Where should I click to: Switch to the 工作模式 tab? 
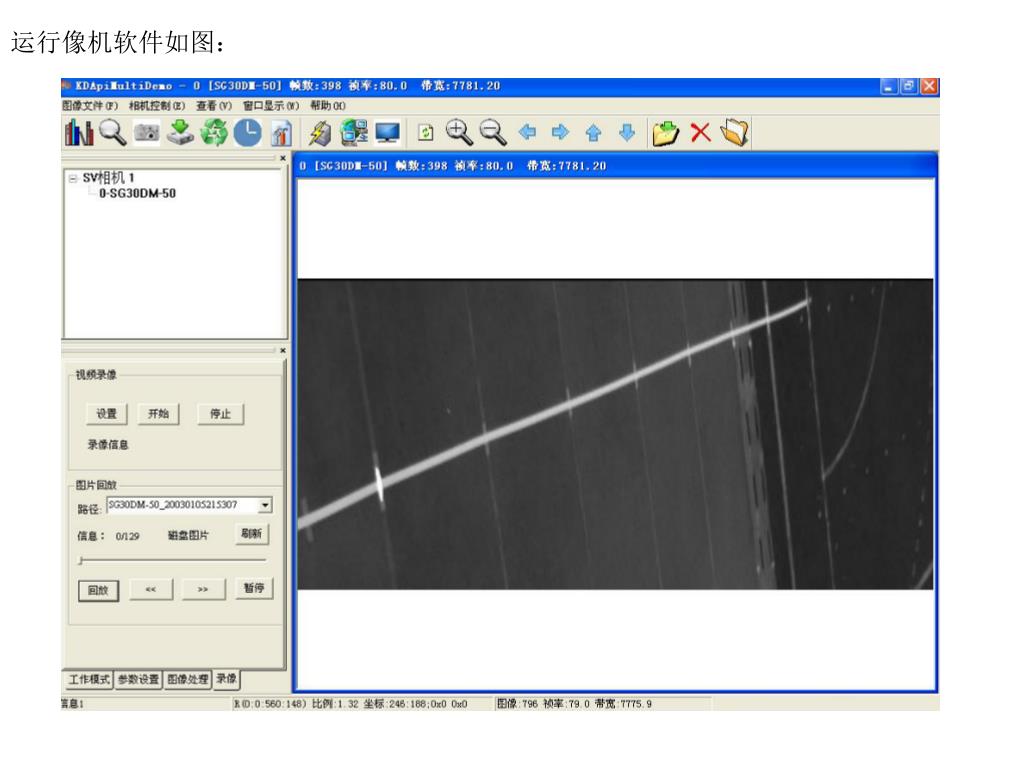(x=89, y=680)
